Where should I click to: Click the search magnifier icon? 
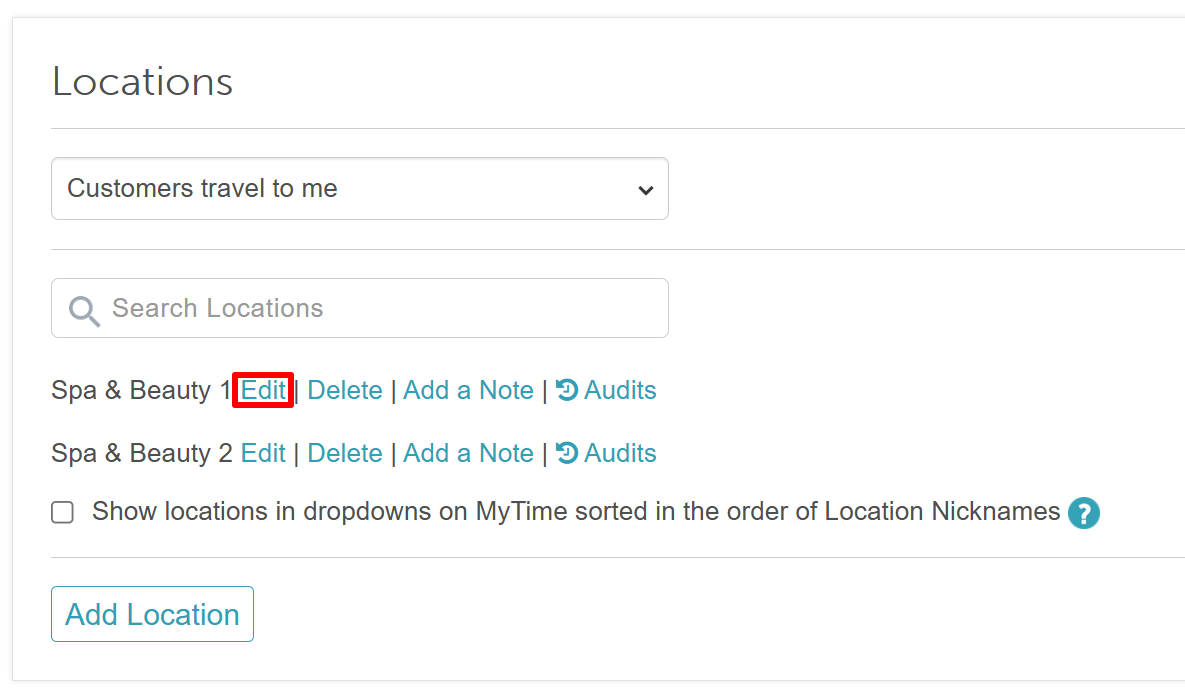click(x=84, y=310)
